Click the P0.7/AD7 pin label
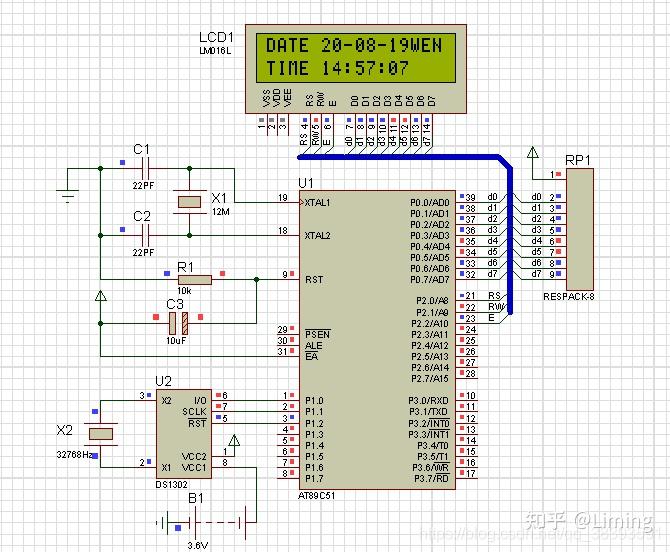The image size is (670, 552). pyautogui.click(x=430, y=280)
